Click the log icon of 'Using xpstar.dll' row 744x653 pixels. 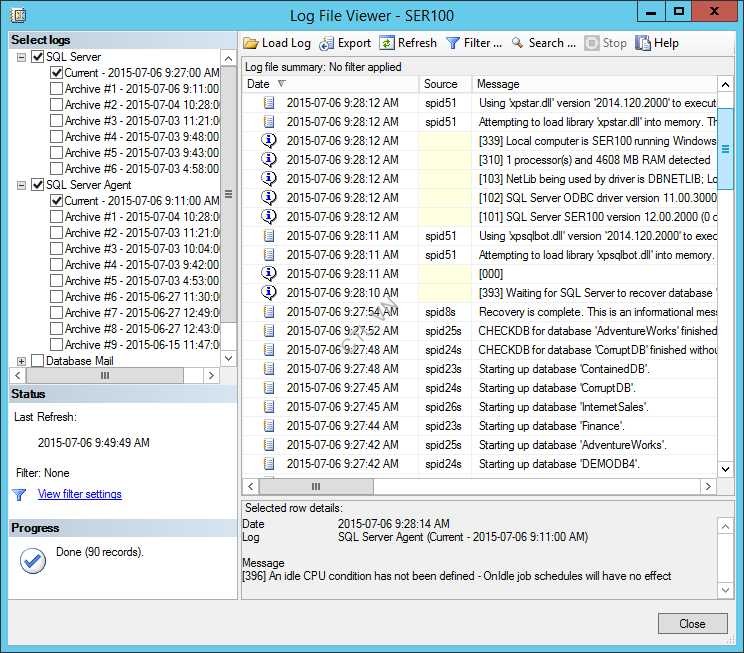click(269, 103)
